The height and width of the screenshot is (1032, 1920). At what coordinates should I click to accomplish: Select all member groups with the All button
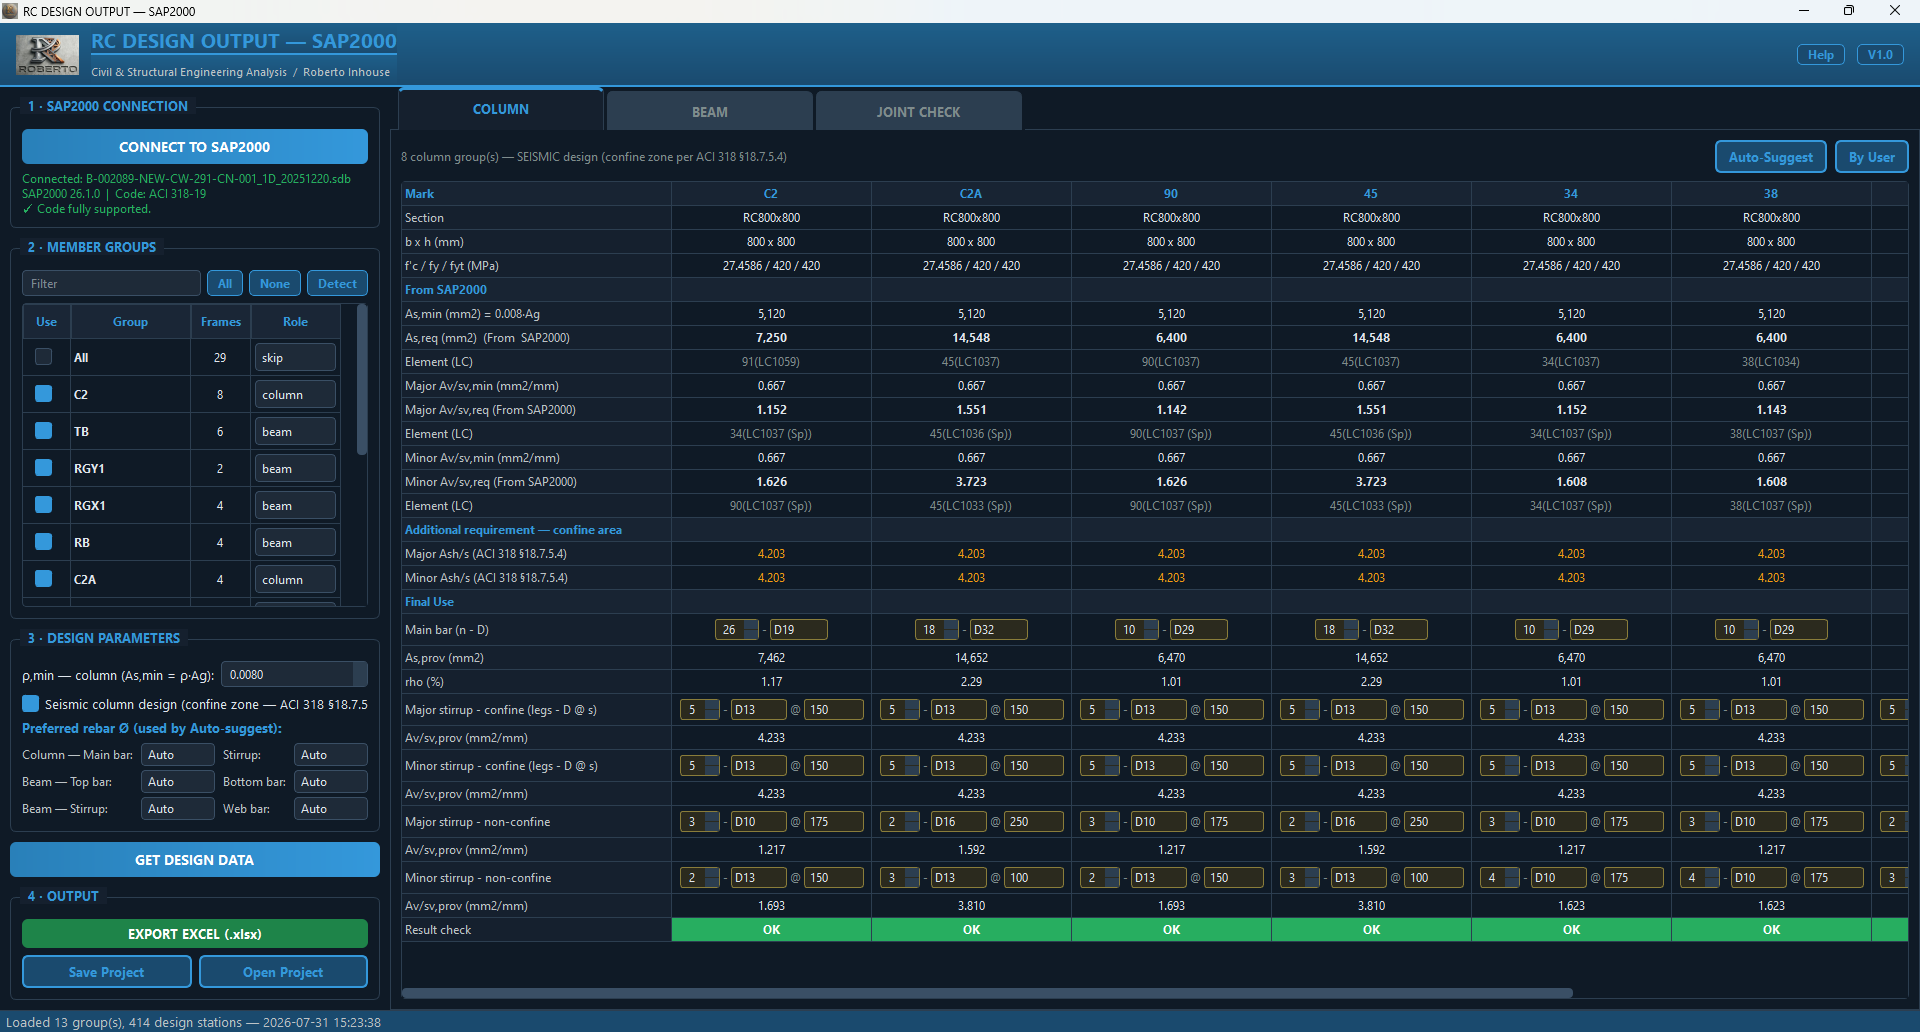(225, 283)
